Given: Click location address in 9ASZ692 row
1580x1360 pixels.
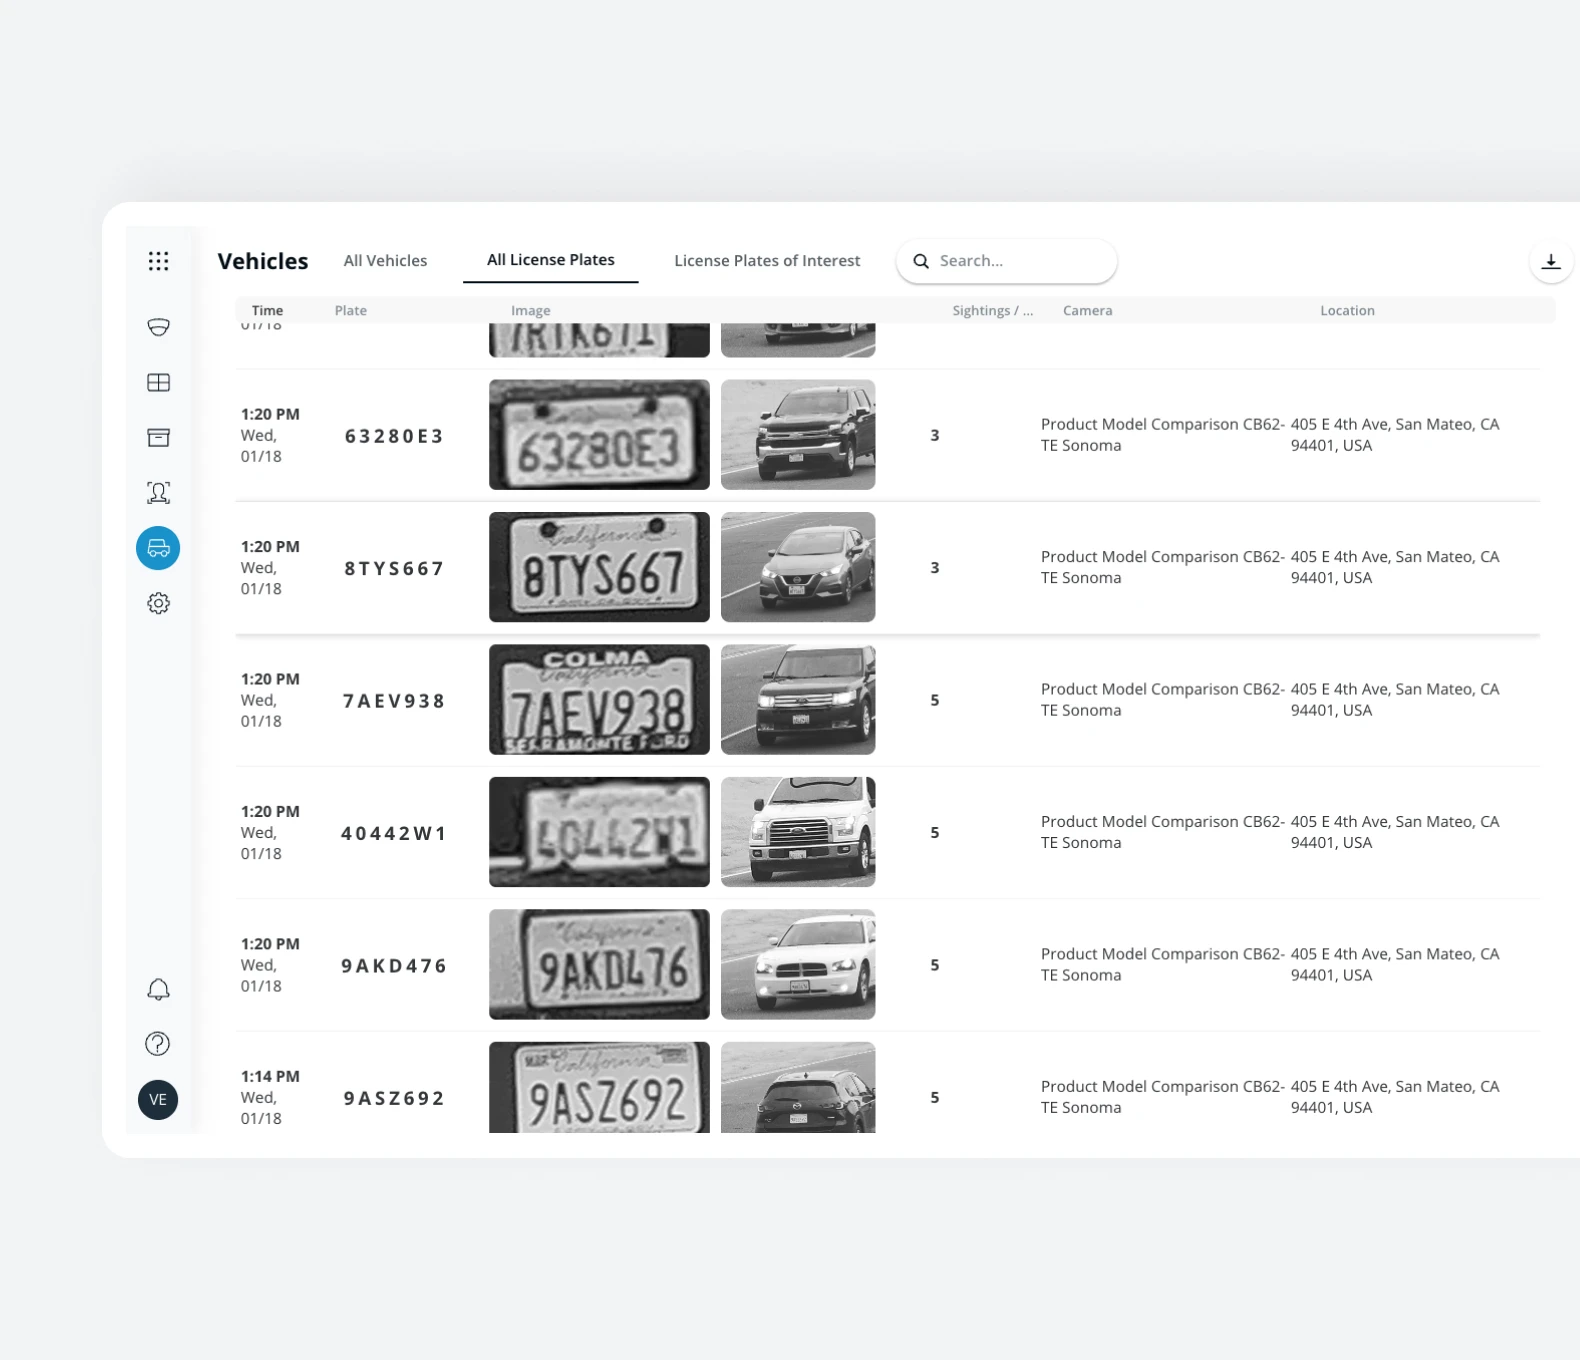Looking at the screenshot, I should click(x=1395, y=1097).
